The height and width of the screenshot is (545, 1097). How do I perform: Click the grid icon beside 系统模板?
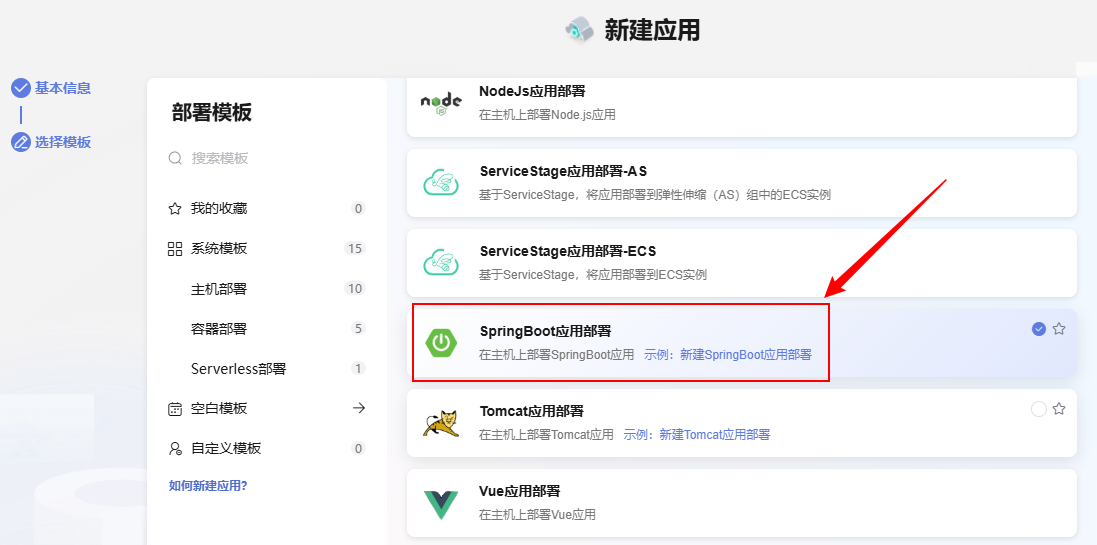175,248
